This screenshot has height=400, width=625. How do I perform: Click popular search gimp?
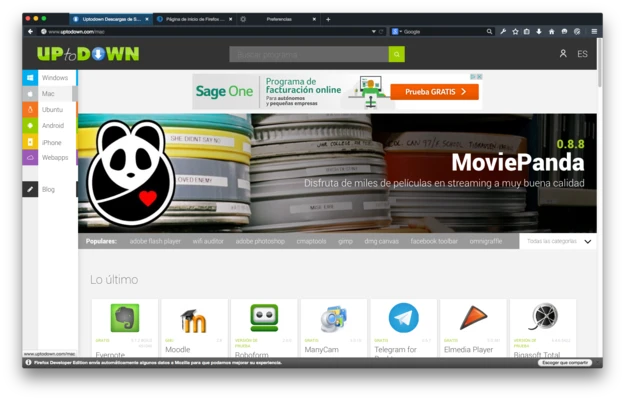pos(345,241)
